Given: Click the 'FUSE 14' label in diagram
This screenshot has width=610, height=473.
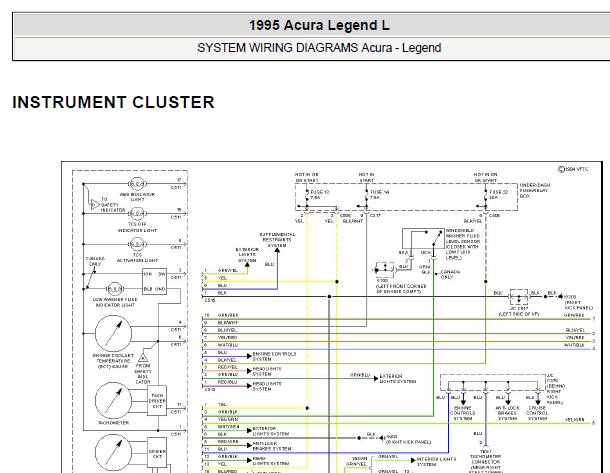Looking at the screenshot, I should click(379, 194).
